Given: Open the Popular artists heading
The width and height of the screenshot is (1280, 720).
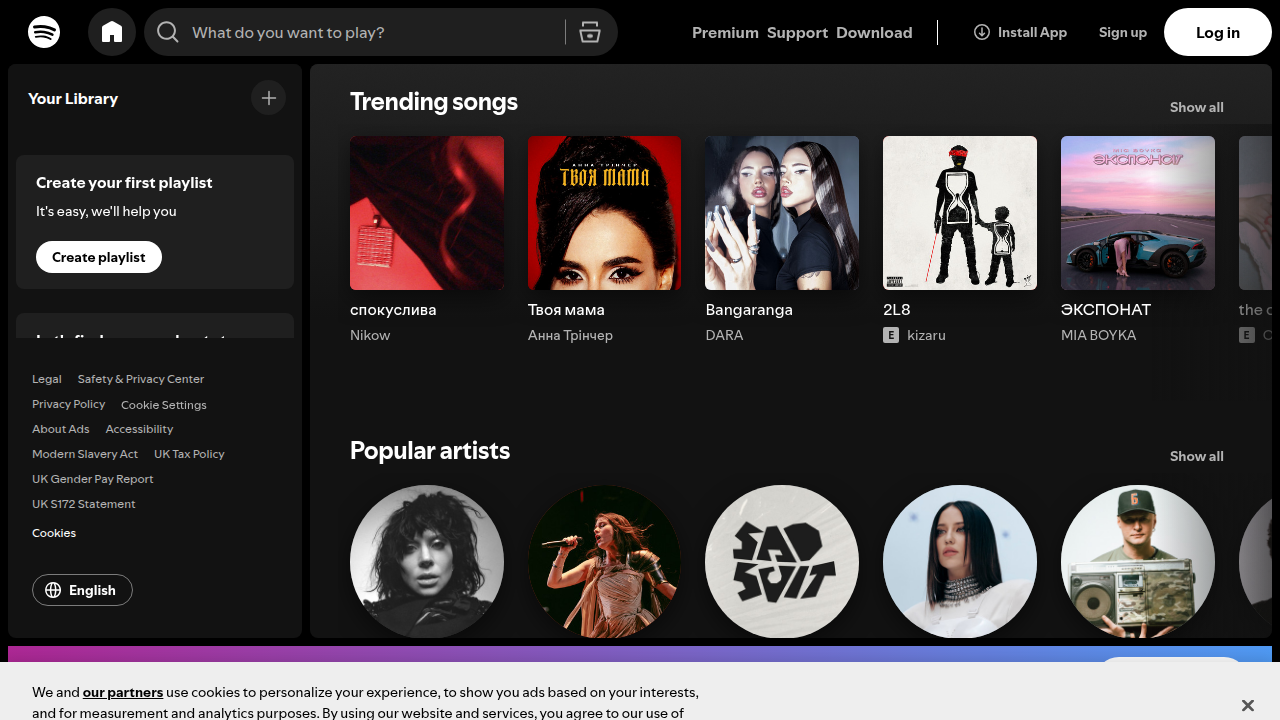Looking at the screenshot, I should (430, 451).
